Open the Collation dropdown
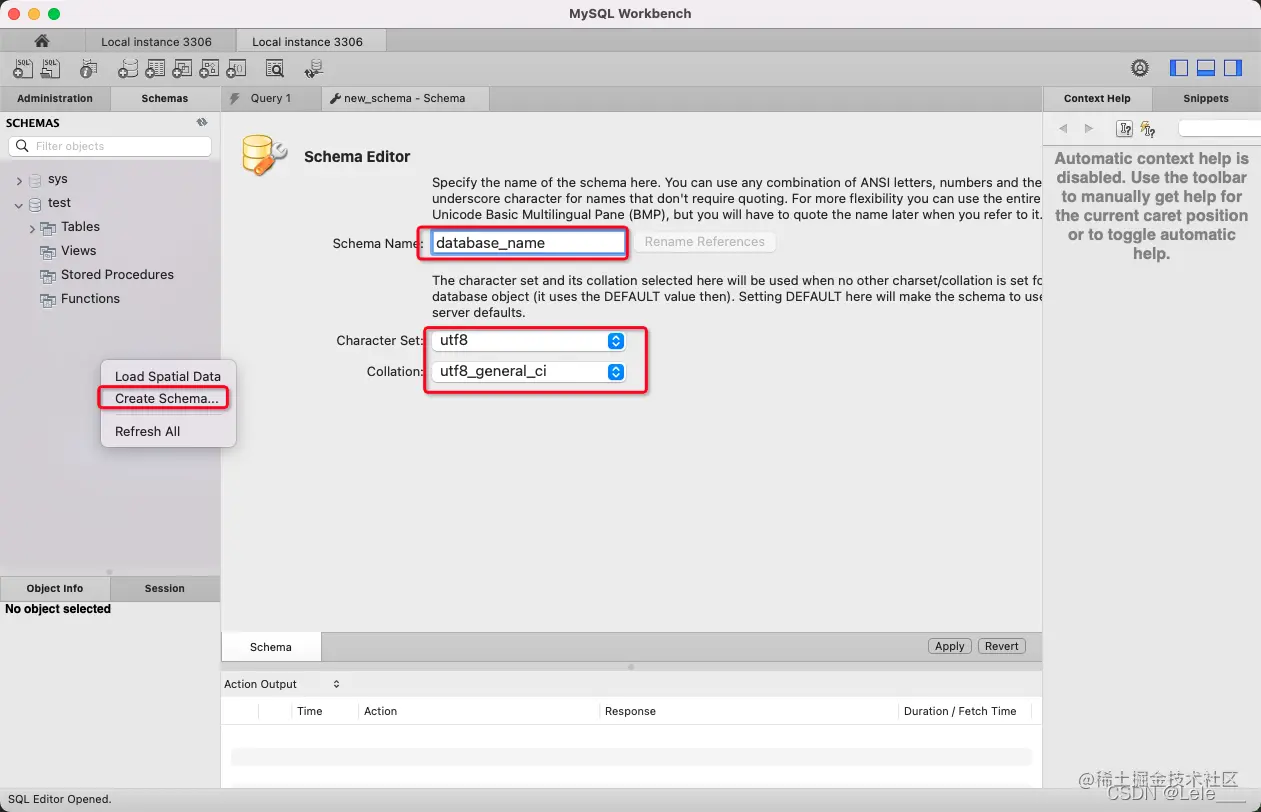The height and width of the screenshot is (812, 1261). 529,372
